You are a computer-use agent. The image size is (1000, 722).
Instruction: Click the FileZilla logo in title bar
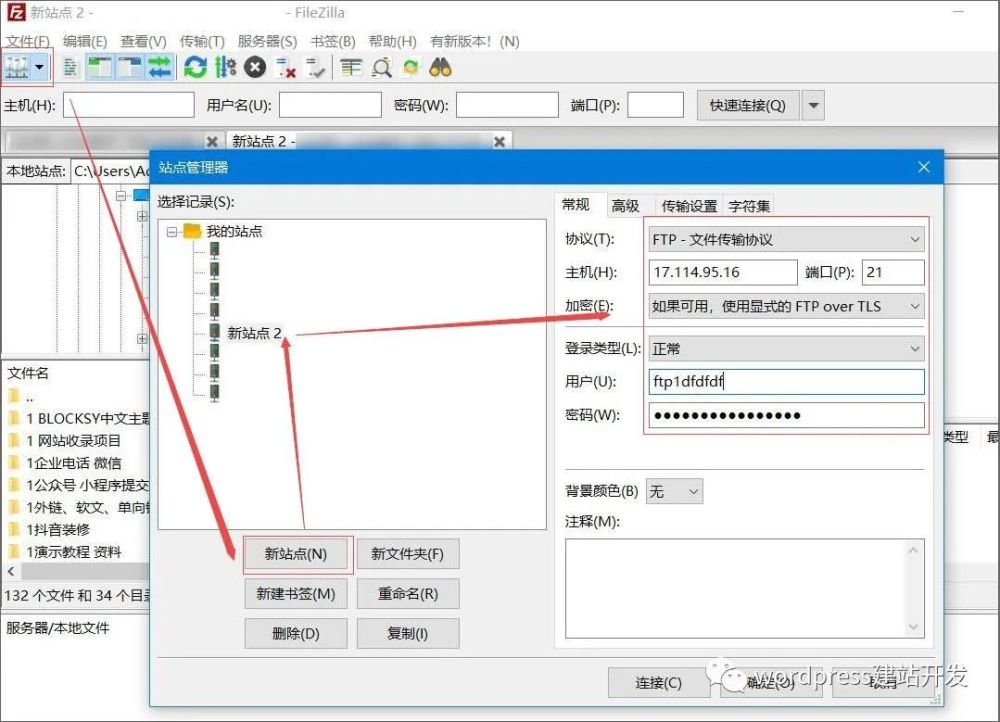click(x=15, y=12)
